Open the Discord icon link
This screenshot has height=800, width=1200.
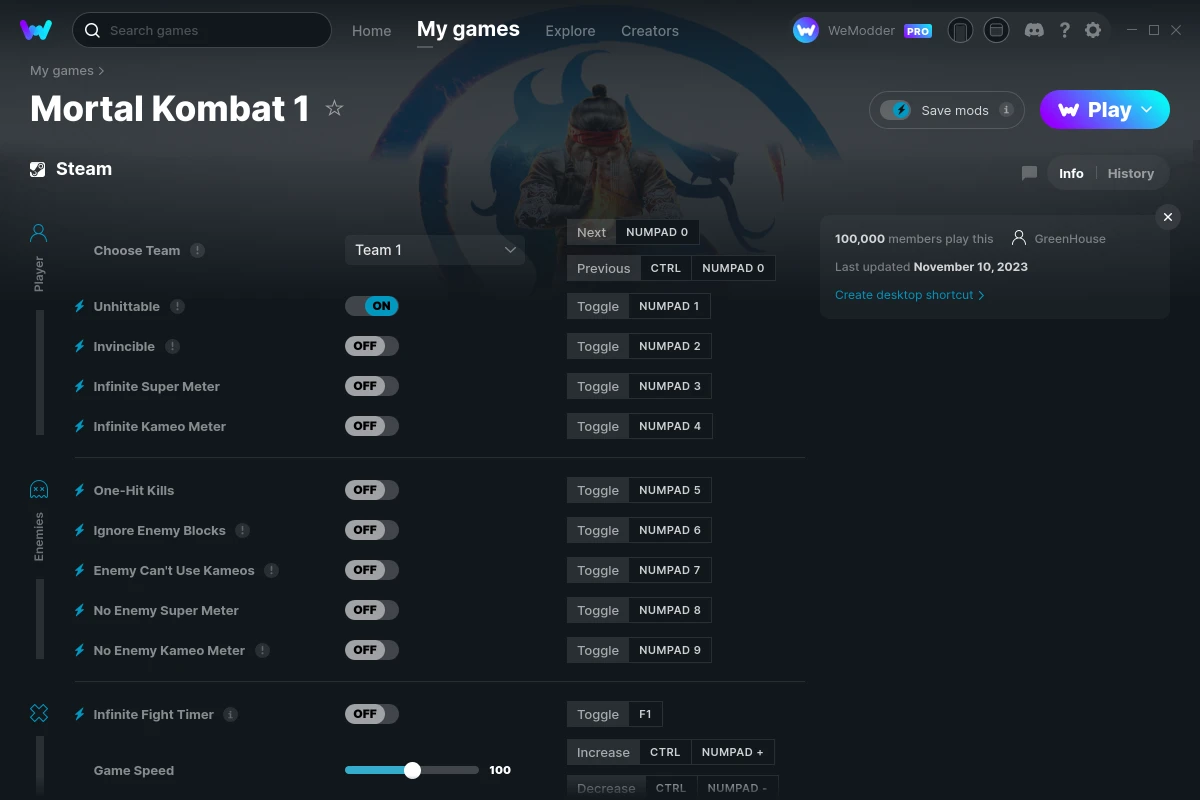pos(1035,31)
